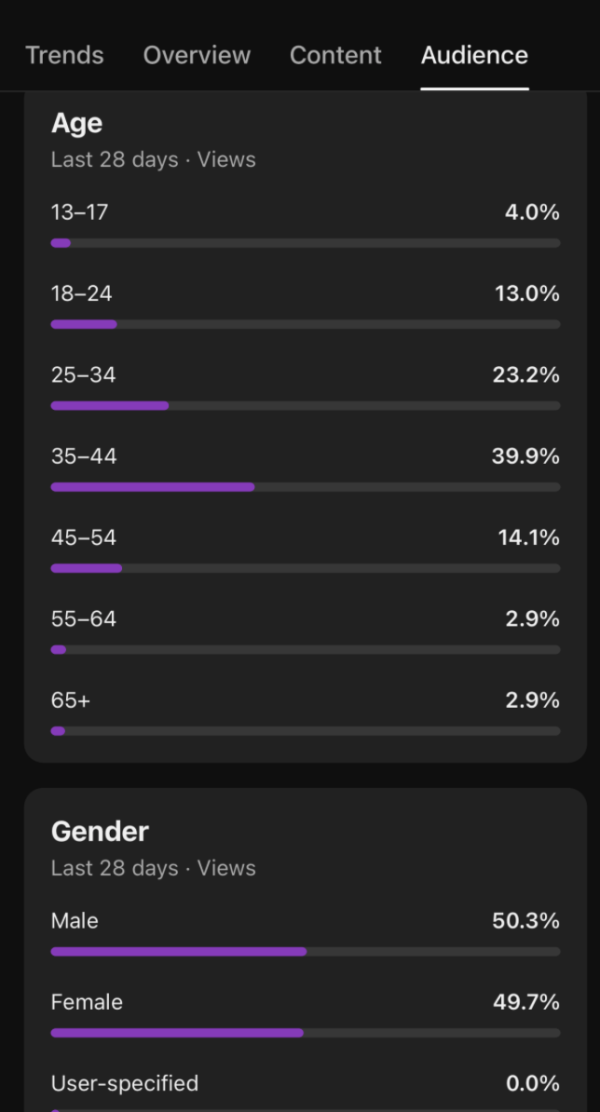
Task: Click the Female gender progress bar
Action: click(305, 1033)
